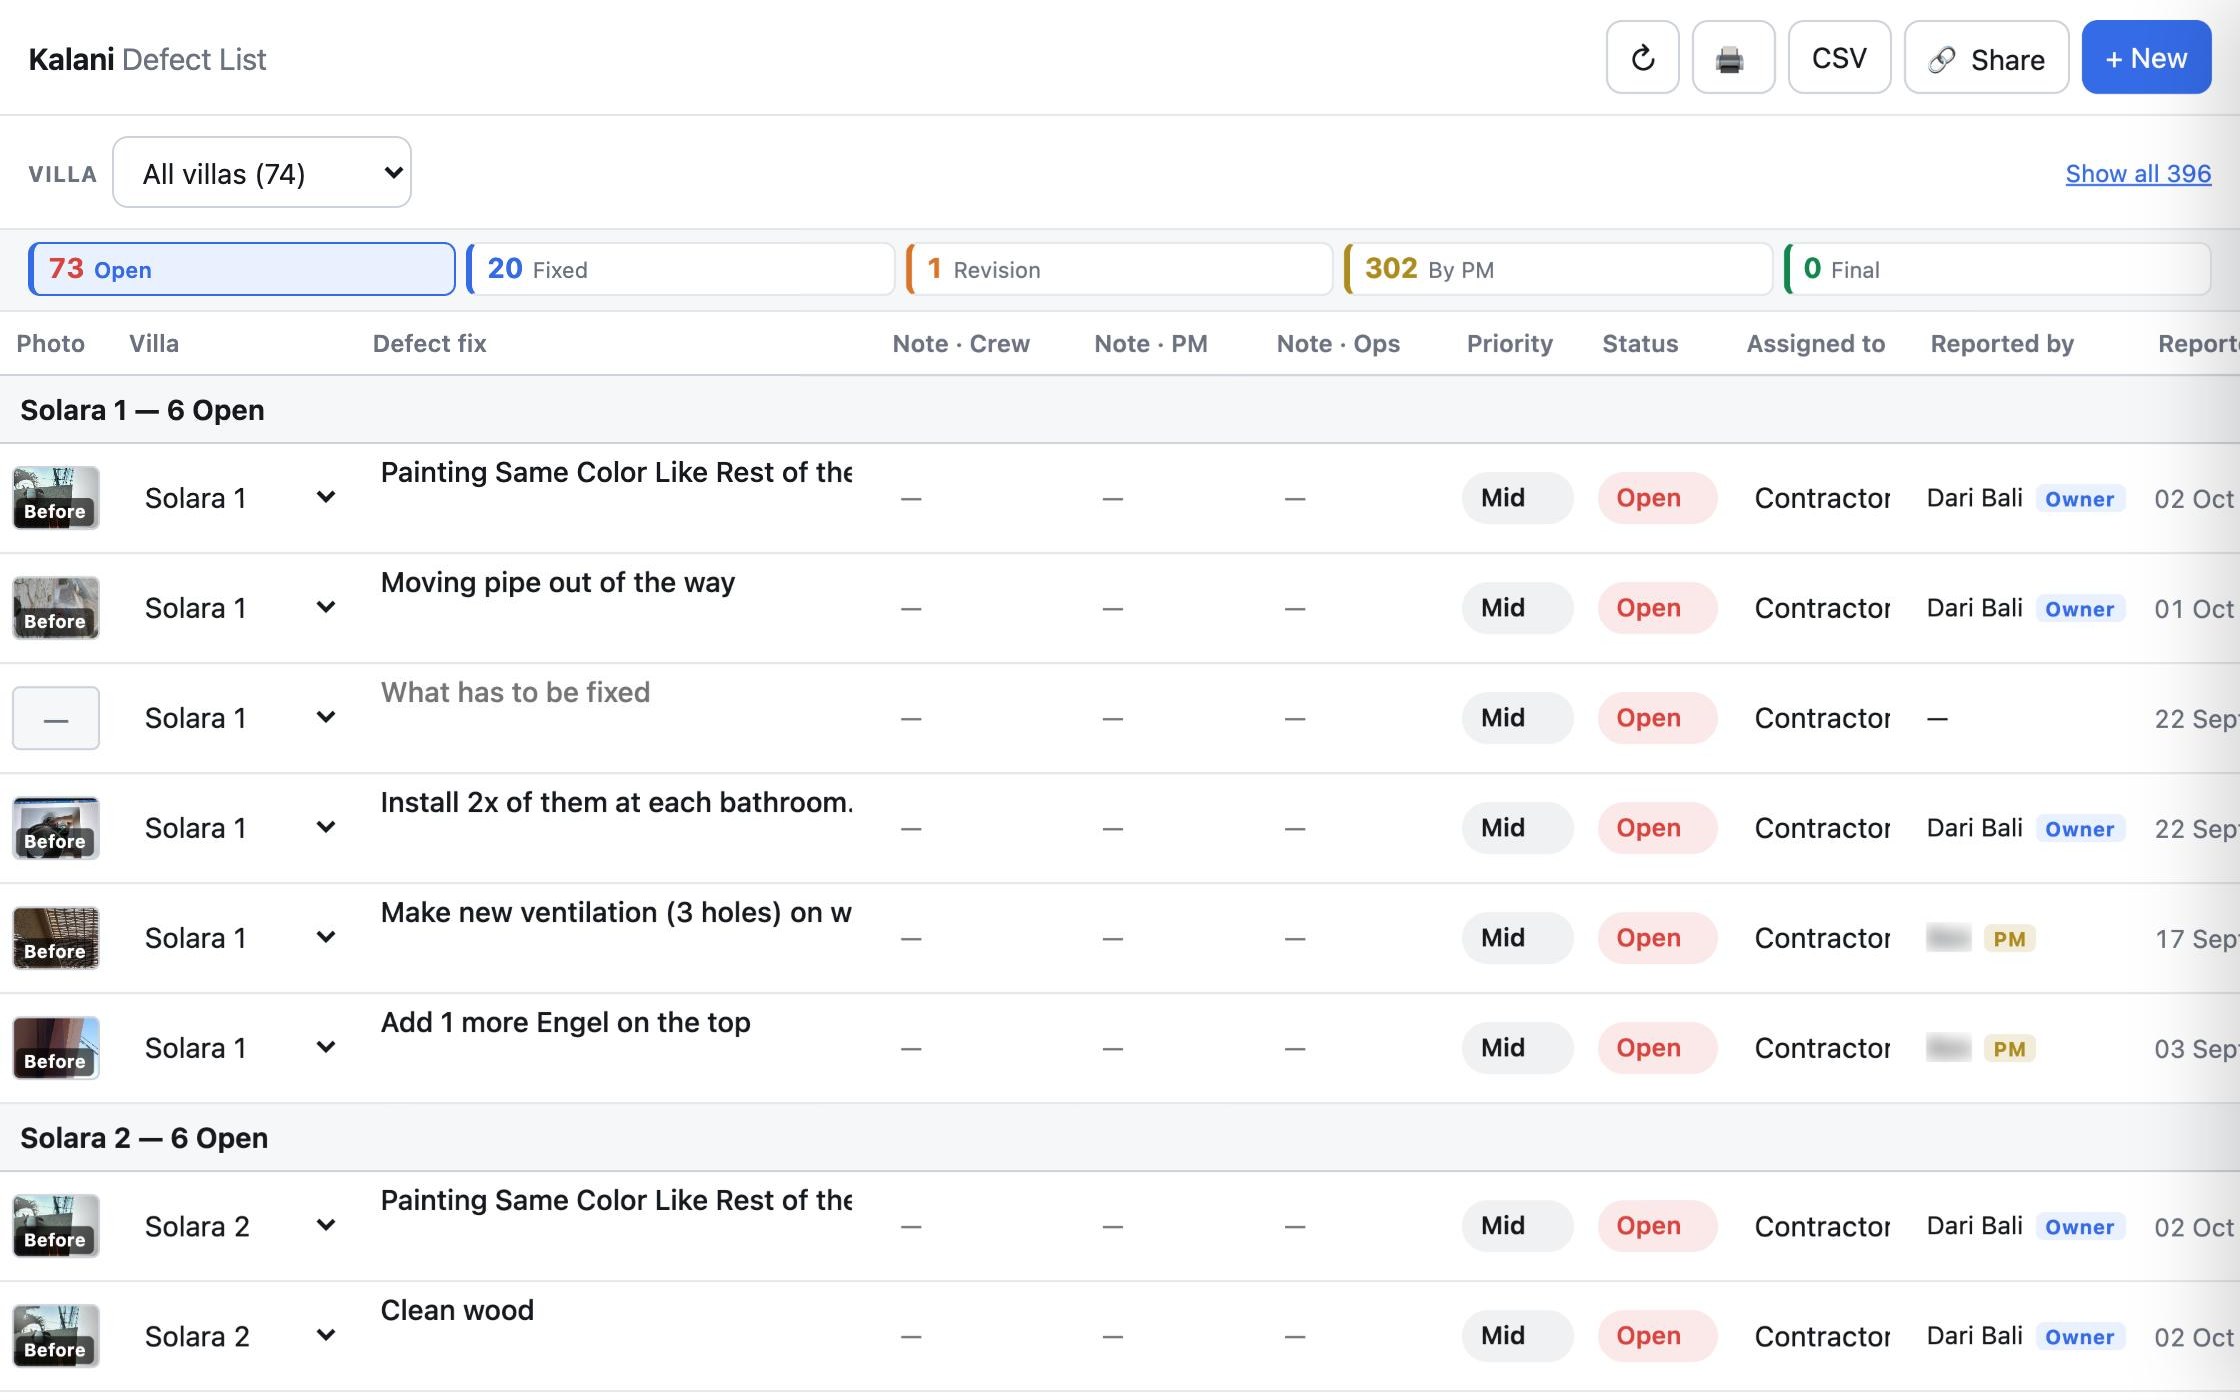The image size is (2240, 1400).
Task: Click the refresh icon button
Action: 1642,58
